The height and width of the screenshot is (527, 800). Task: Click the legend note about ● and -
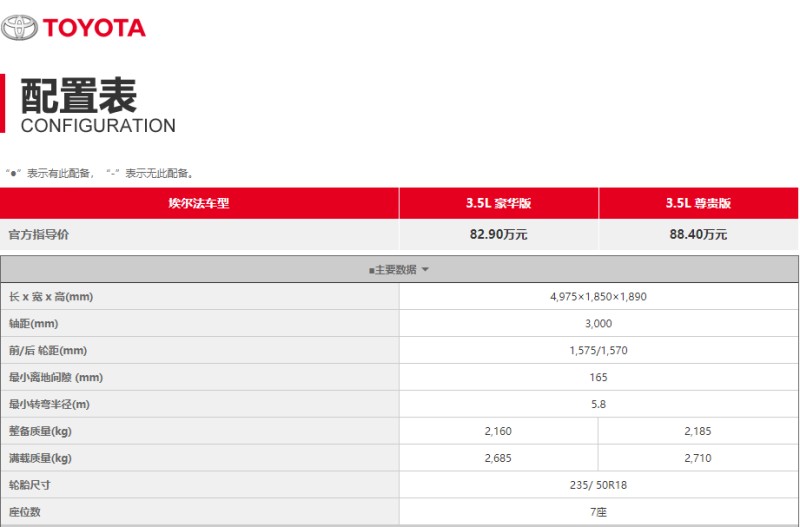point(100,173)
